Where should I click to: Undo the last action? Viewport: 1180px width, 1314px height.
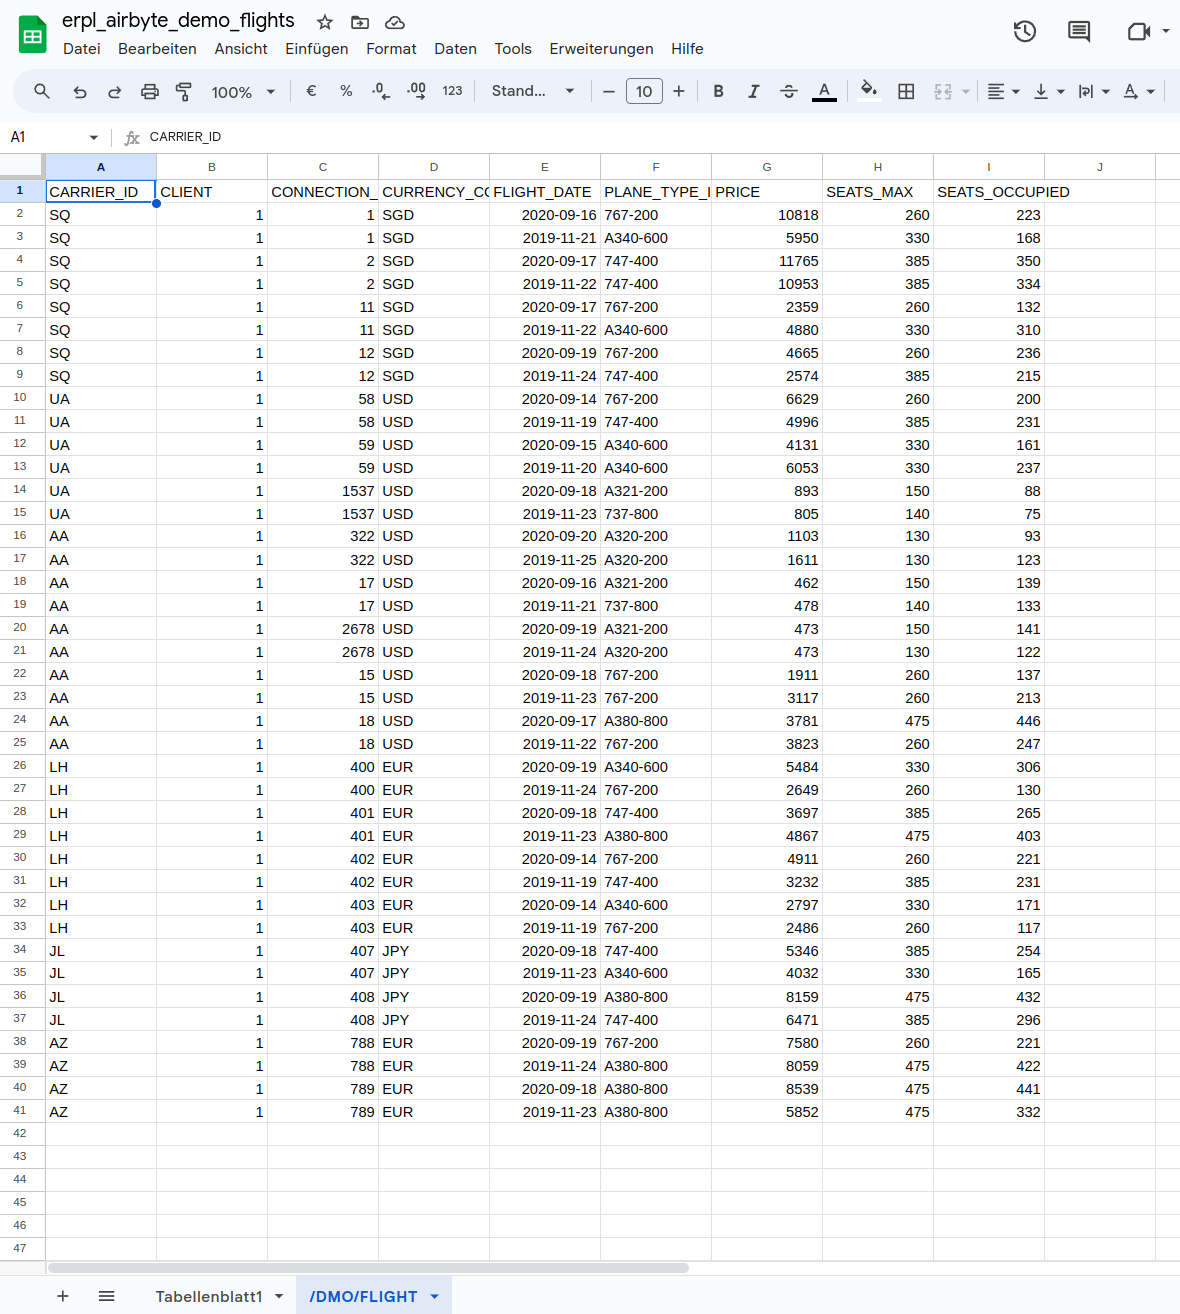coord(80,91)
